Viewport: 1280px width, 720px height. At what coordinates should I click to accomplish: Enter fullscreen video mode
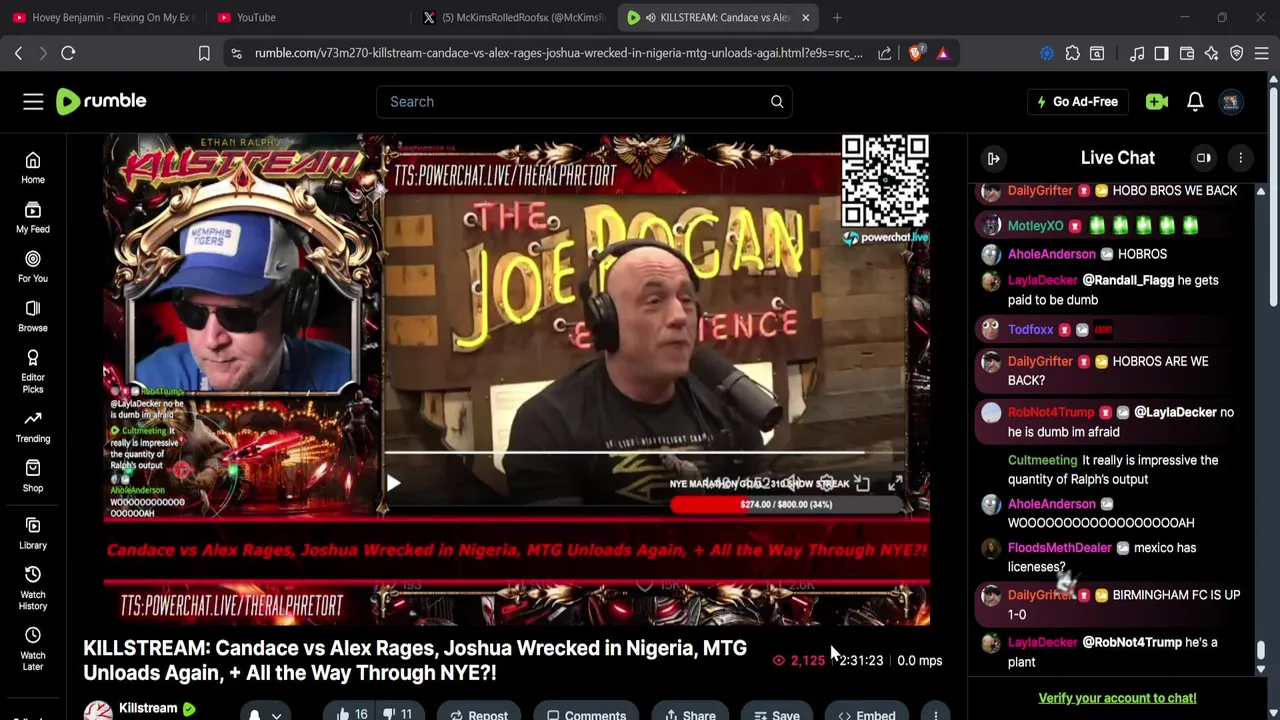(x=895, y=484)
